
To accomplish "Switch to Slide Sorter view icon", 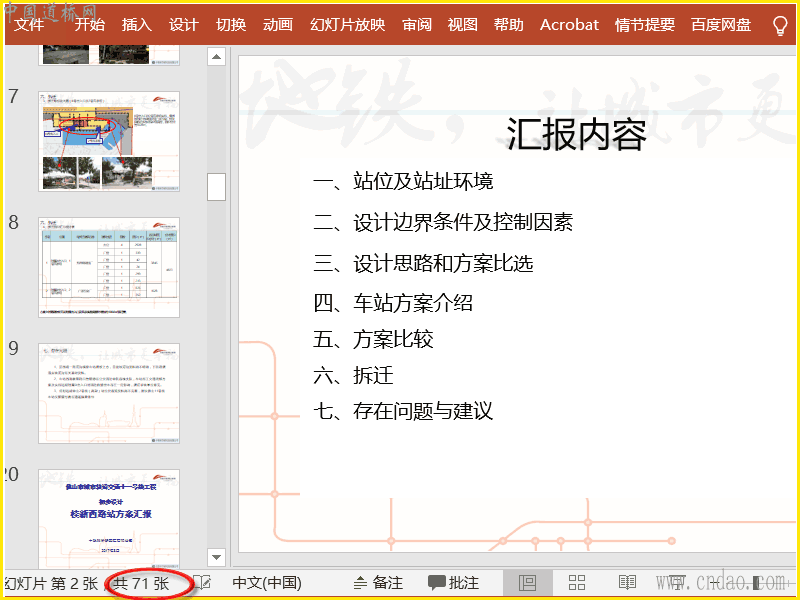I will 577,583.
